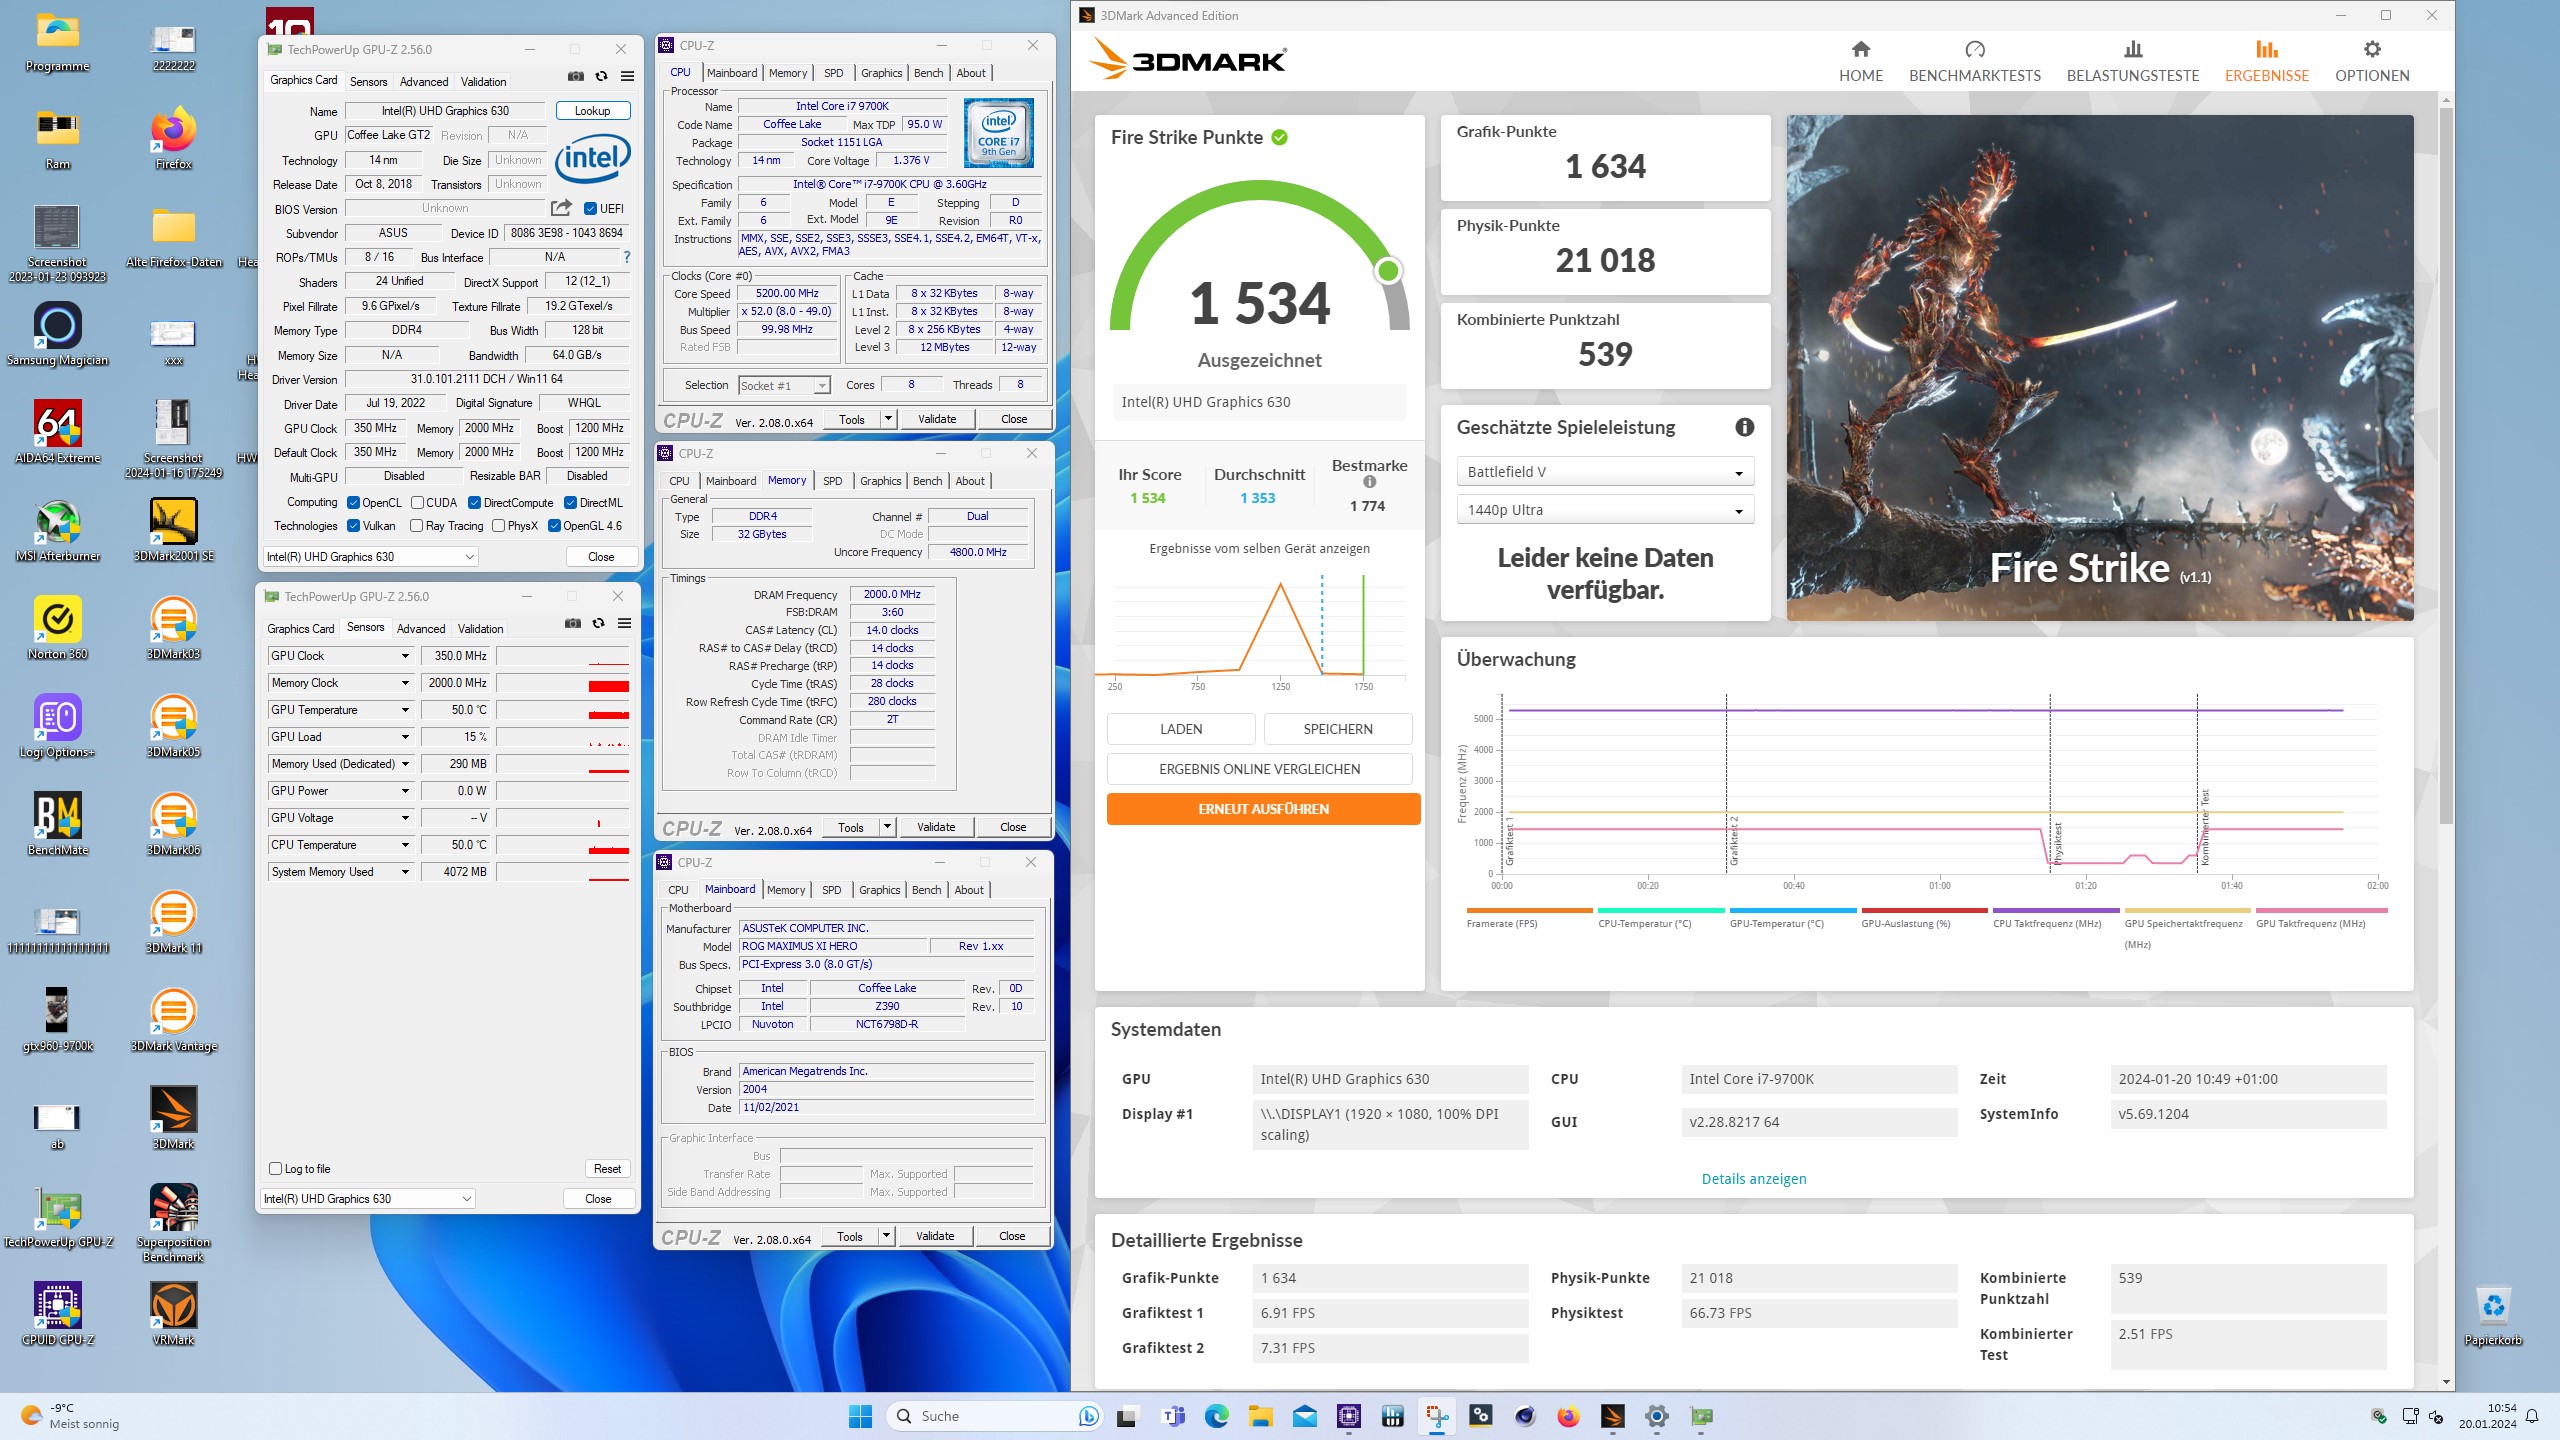
Task: Open Papierkorb recycle bin icon
Action: tap(2493, 1314)
